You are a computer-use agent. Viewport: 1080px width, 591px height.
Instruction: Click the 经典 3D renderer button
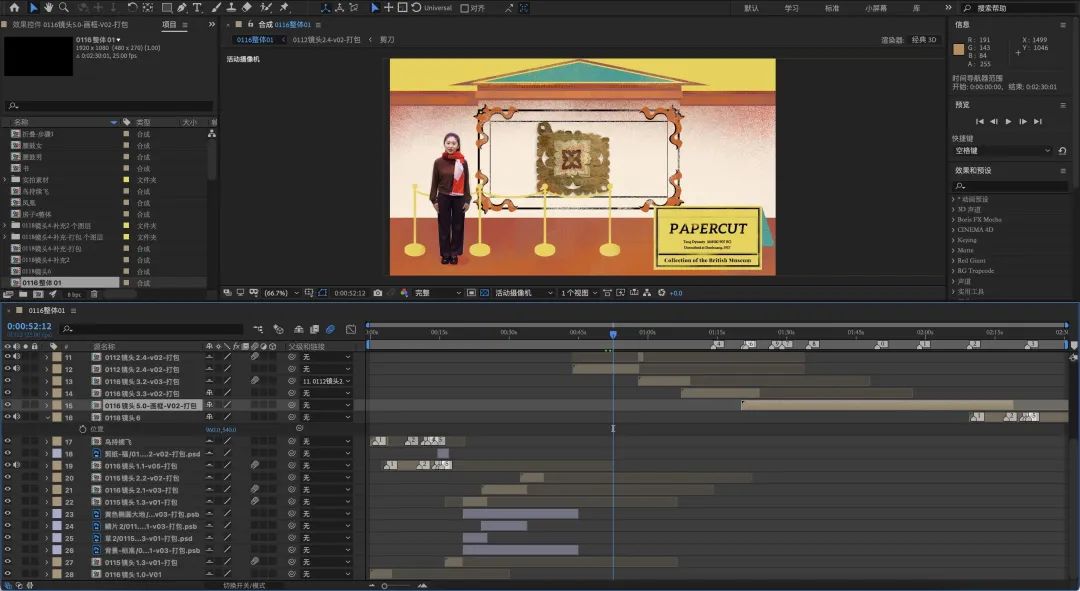925,40
